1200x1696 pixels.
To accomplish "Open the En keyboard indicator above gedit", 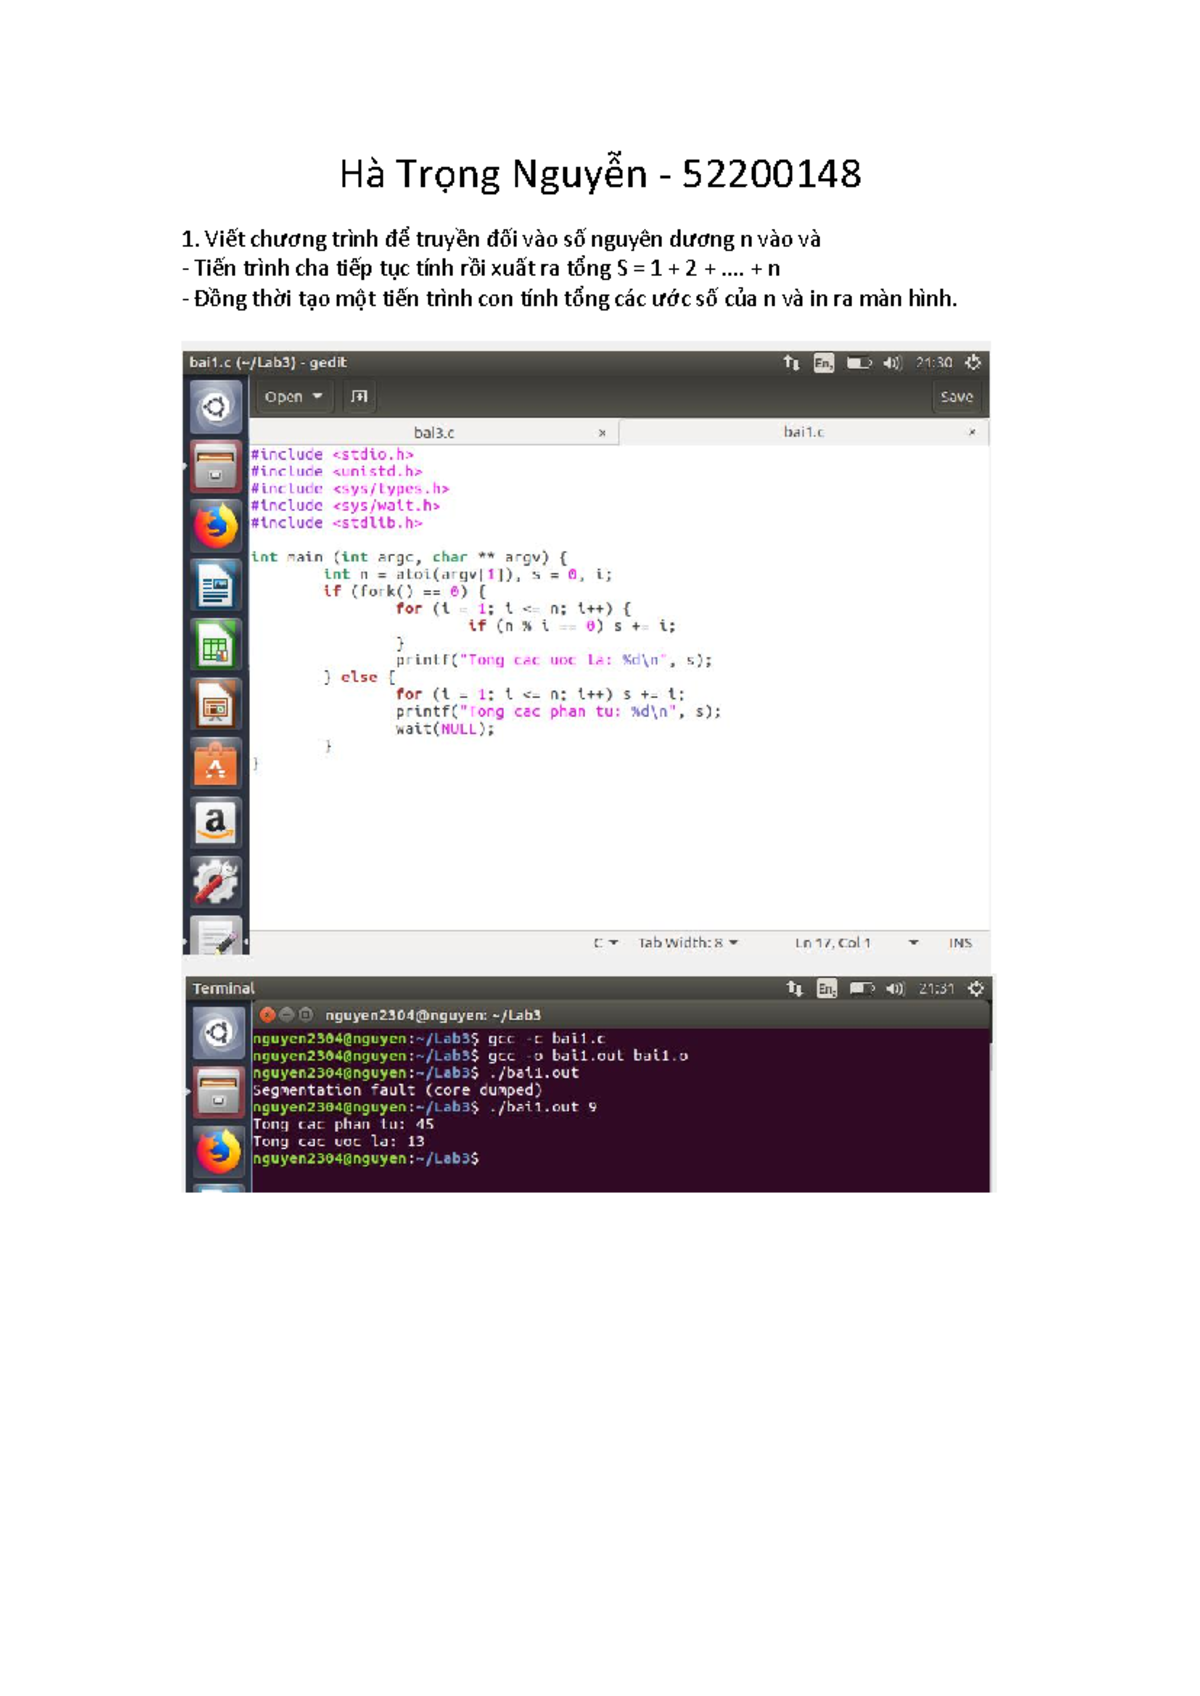I will coord(823,363).
